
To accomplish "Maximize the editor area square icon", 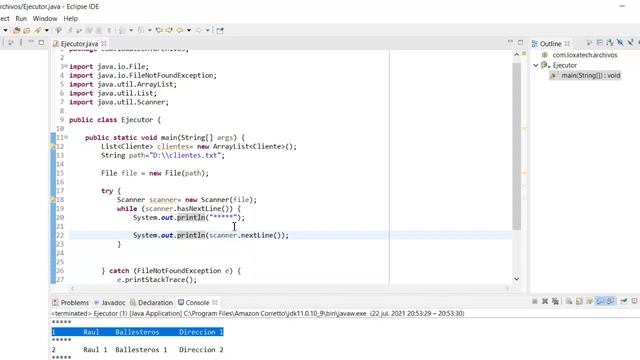I will point(520,42).
